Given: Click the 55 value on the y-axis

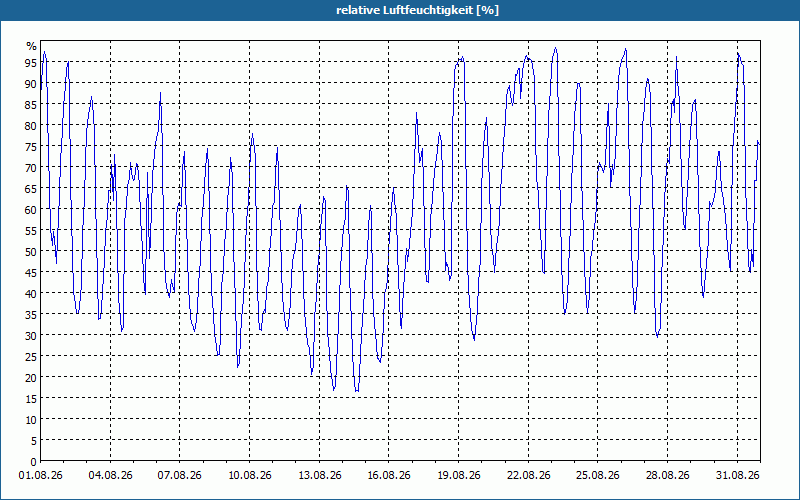Looking at the screenshot, I should coord(31,231).
